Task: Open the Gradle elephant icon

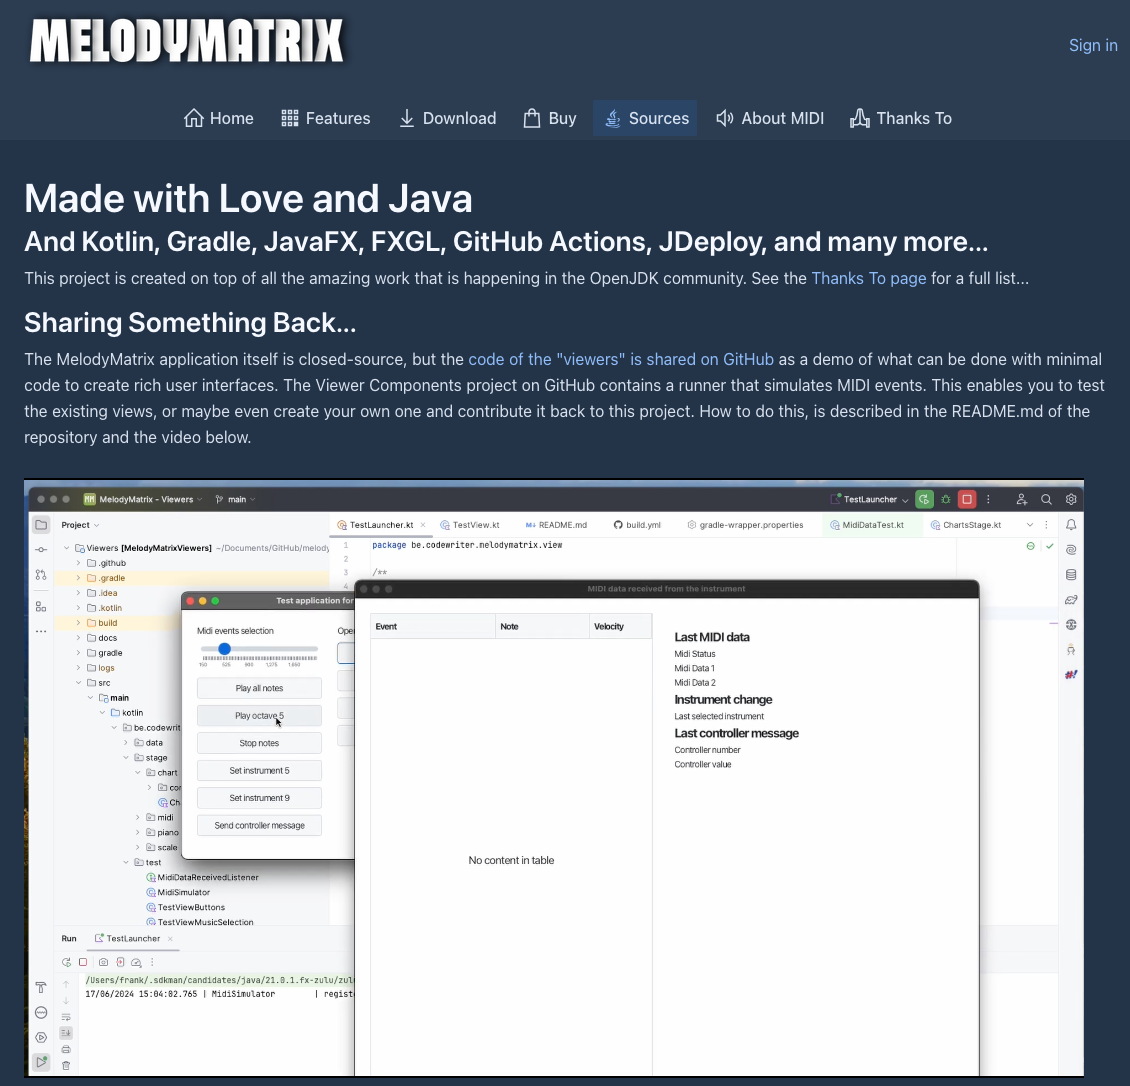Action: coord(1071,600)
